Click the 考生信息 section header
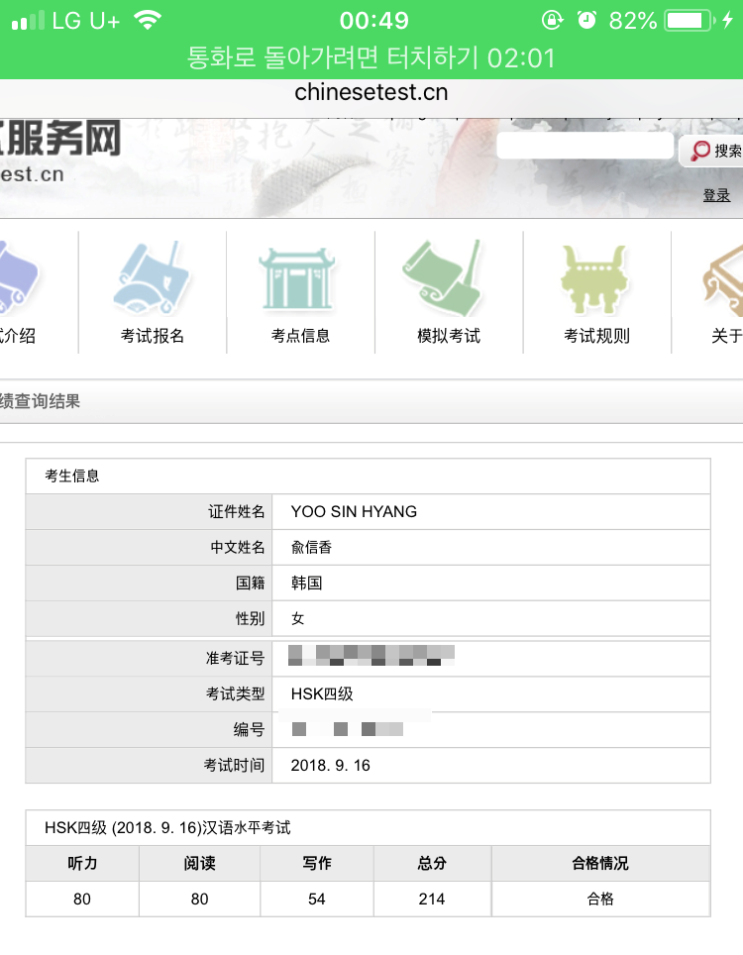Viewport: 743px width, 955px height. click(72, 476)
